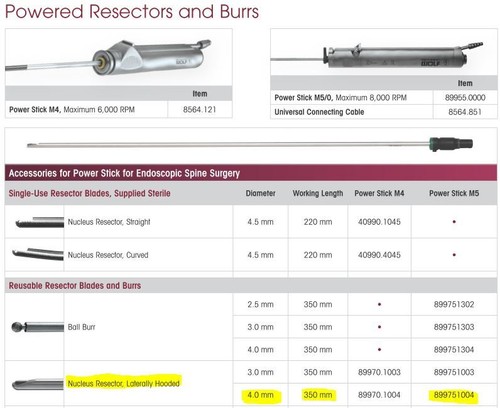This screenshot has height=408, width=500.
Task: Click the ball burr tip image
Action: 37,327
